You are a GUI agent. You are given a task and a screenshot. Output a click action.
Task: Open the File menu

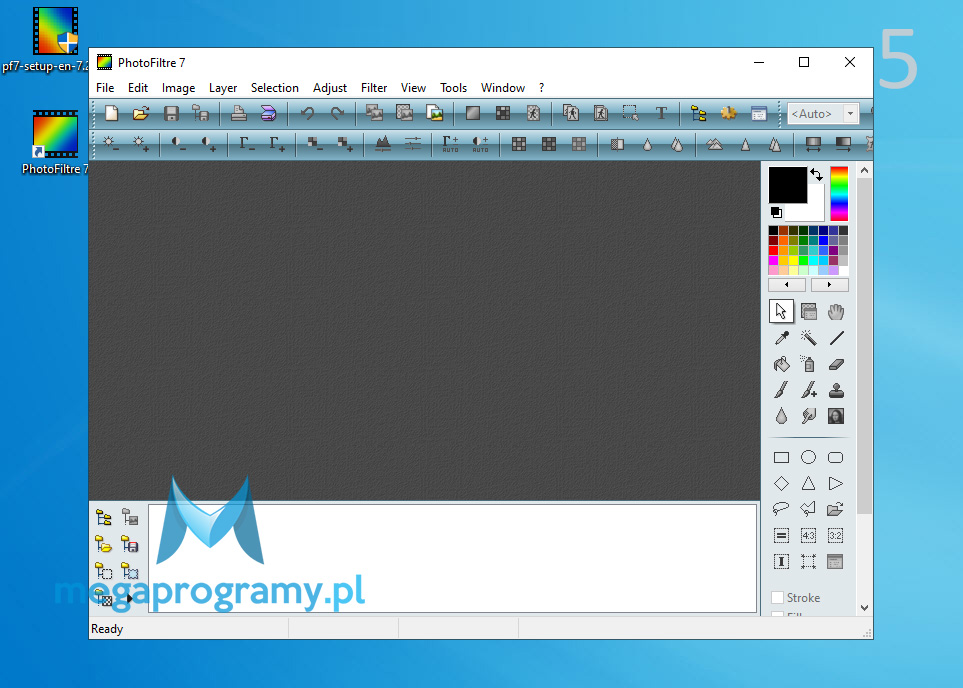[x=105, y=88]
